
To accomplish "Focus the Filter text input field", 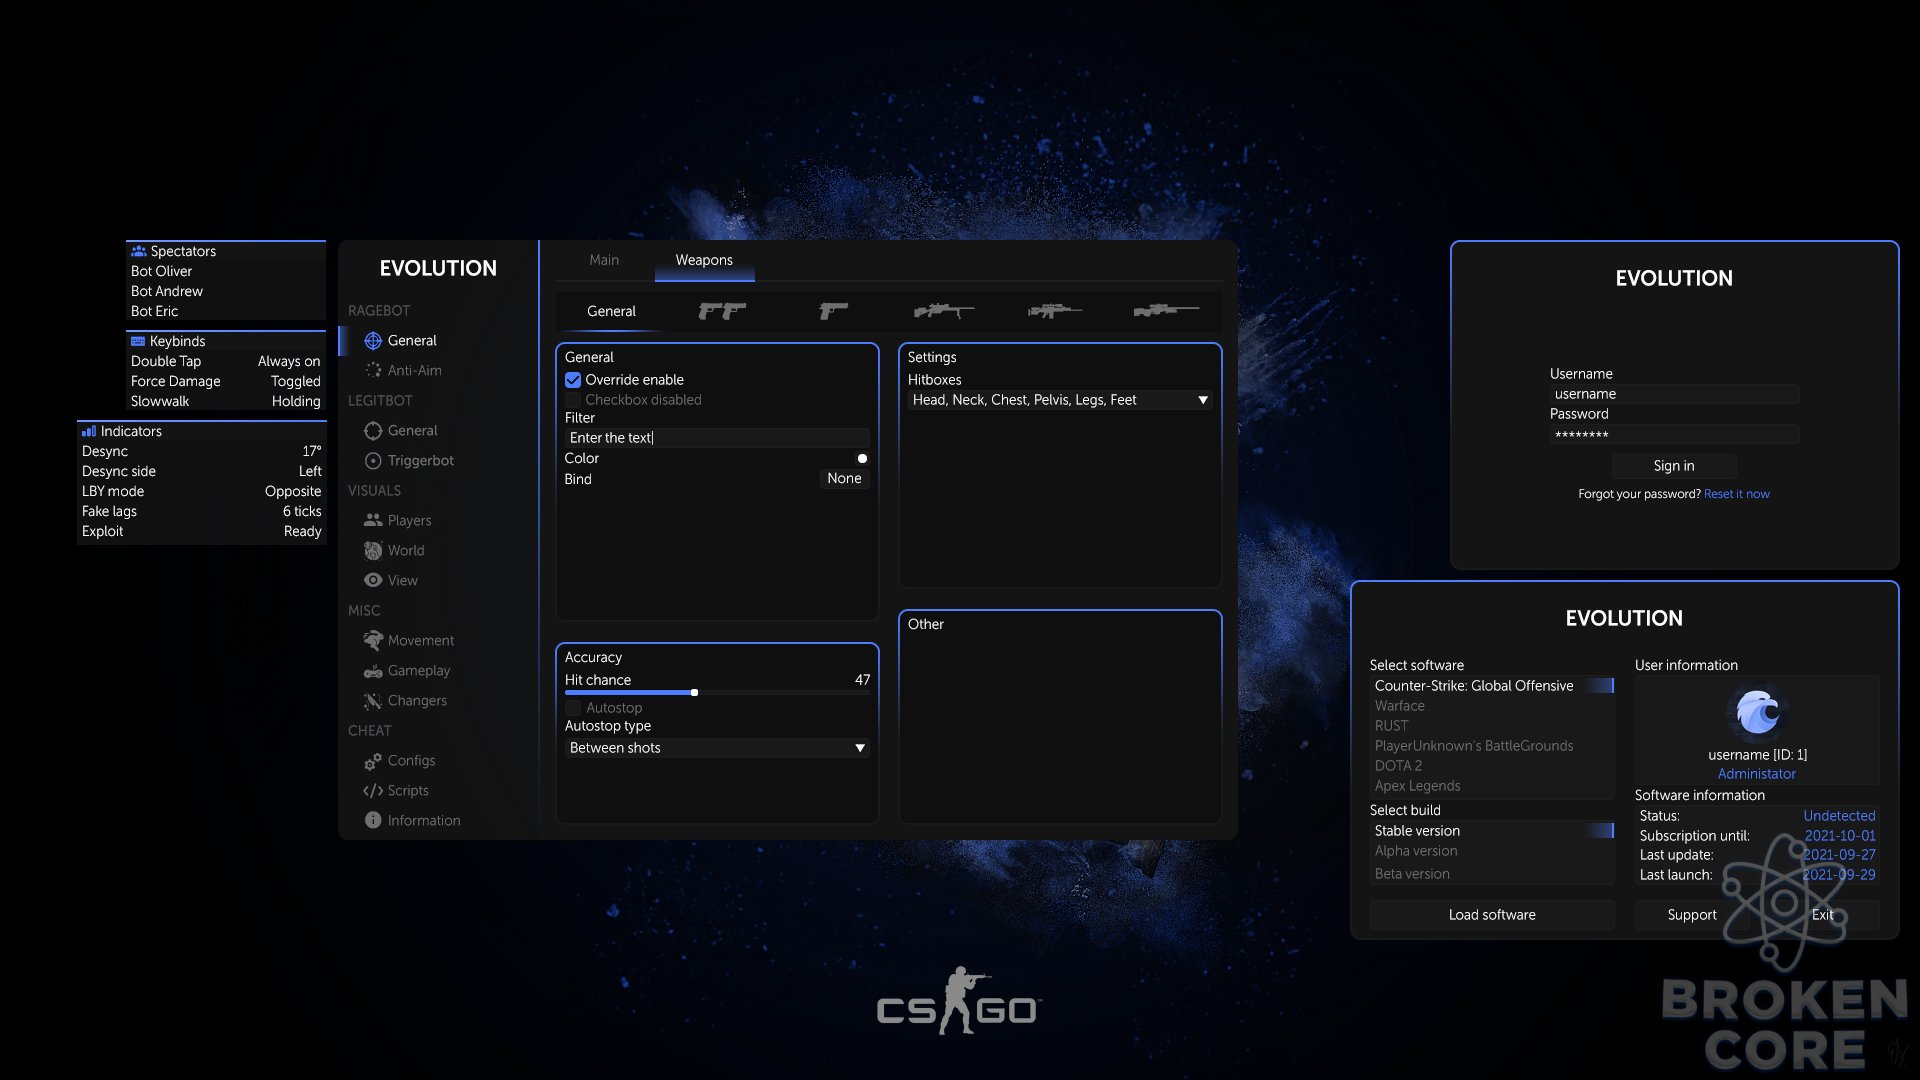I will point(717,438).
